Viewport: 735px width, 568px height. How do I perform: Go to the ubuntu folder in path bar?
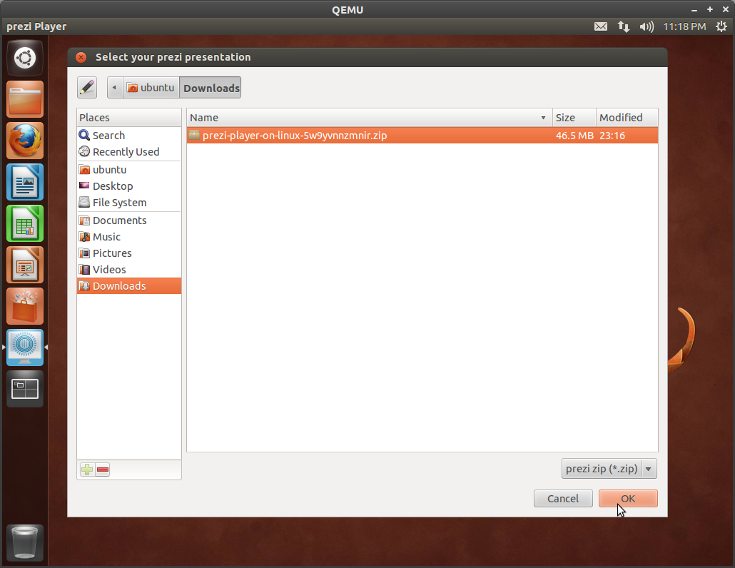[x=151, y=88]
